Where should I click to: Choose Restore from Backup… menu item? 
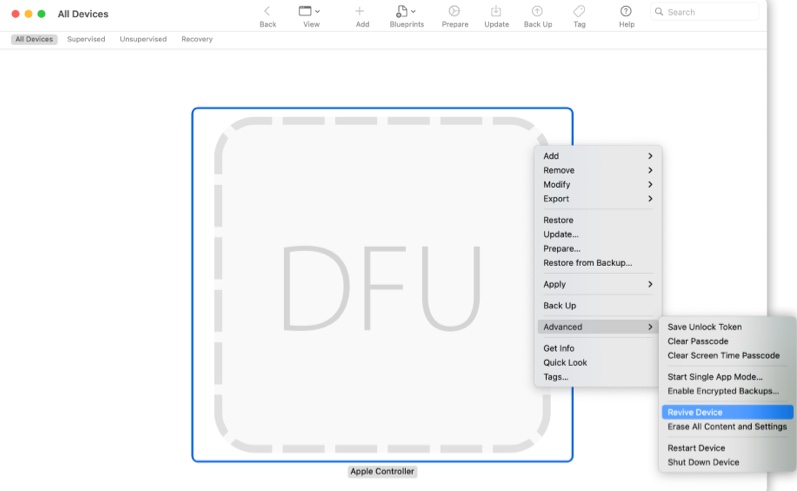[587, 263]
